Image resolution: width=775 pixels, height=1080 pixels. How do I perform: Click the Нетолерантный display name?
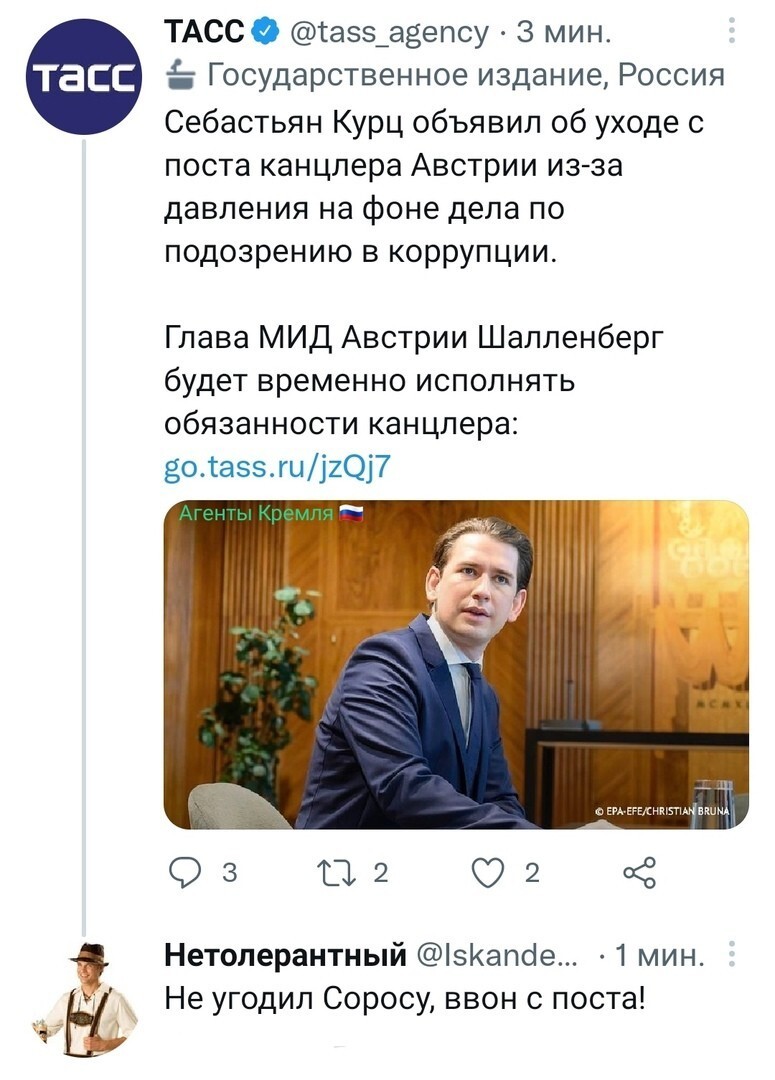coord(285,955)
